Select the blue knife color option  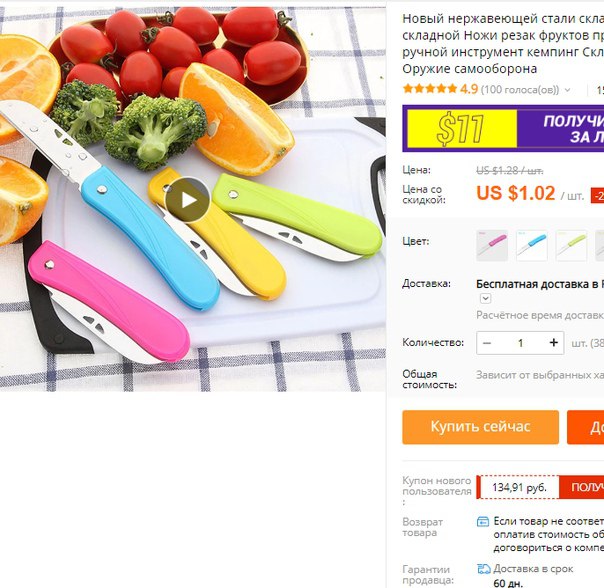click(532, 246)
